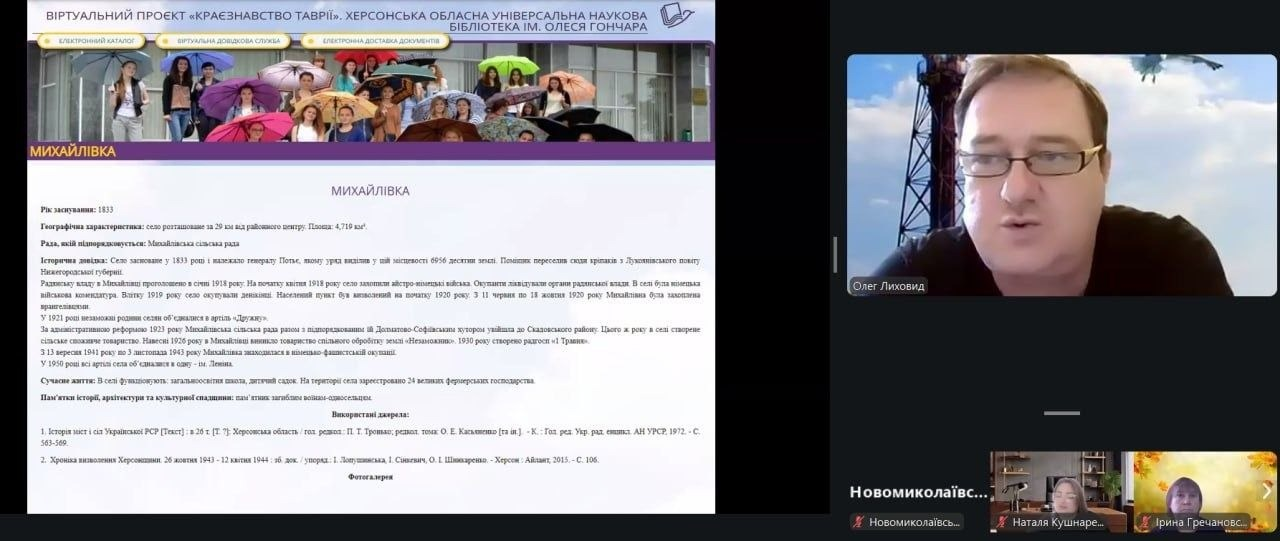This screenshot has height=541, width=1280.
Task: Click the МИХАЙЛІВКА heading in the purple bar
Action: click(x=73, y=152)
